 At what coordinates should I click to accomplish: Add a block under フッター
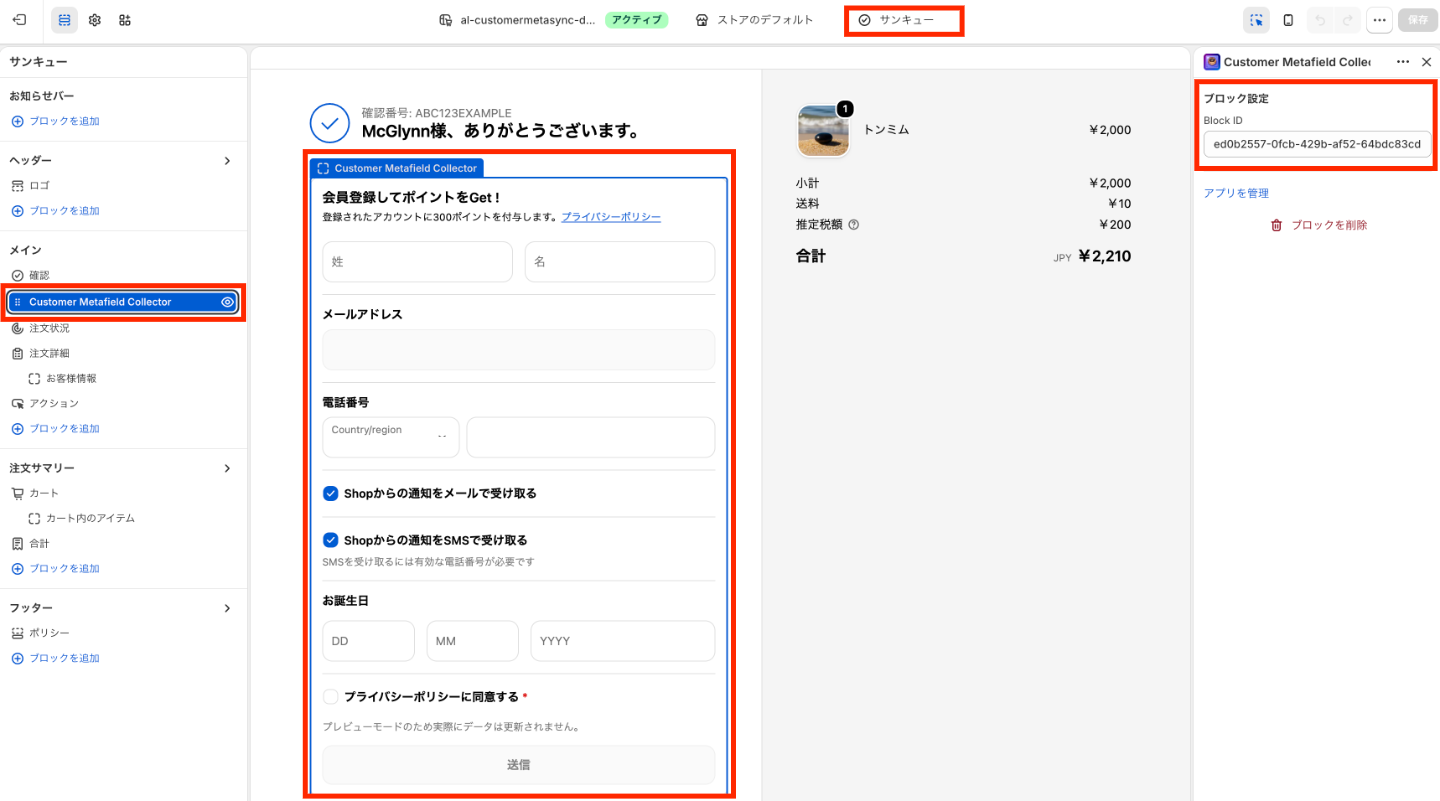point(56,658)
